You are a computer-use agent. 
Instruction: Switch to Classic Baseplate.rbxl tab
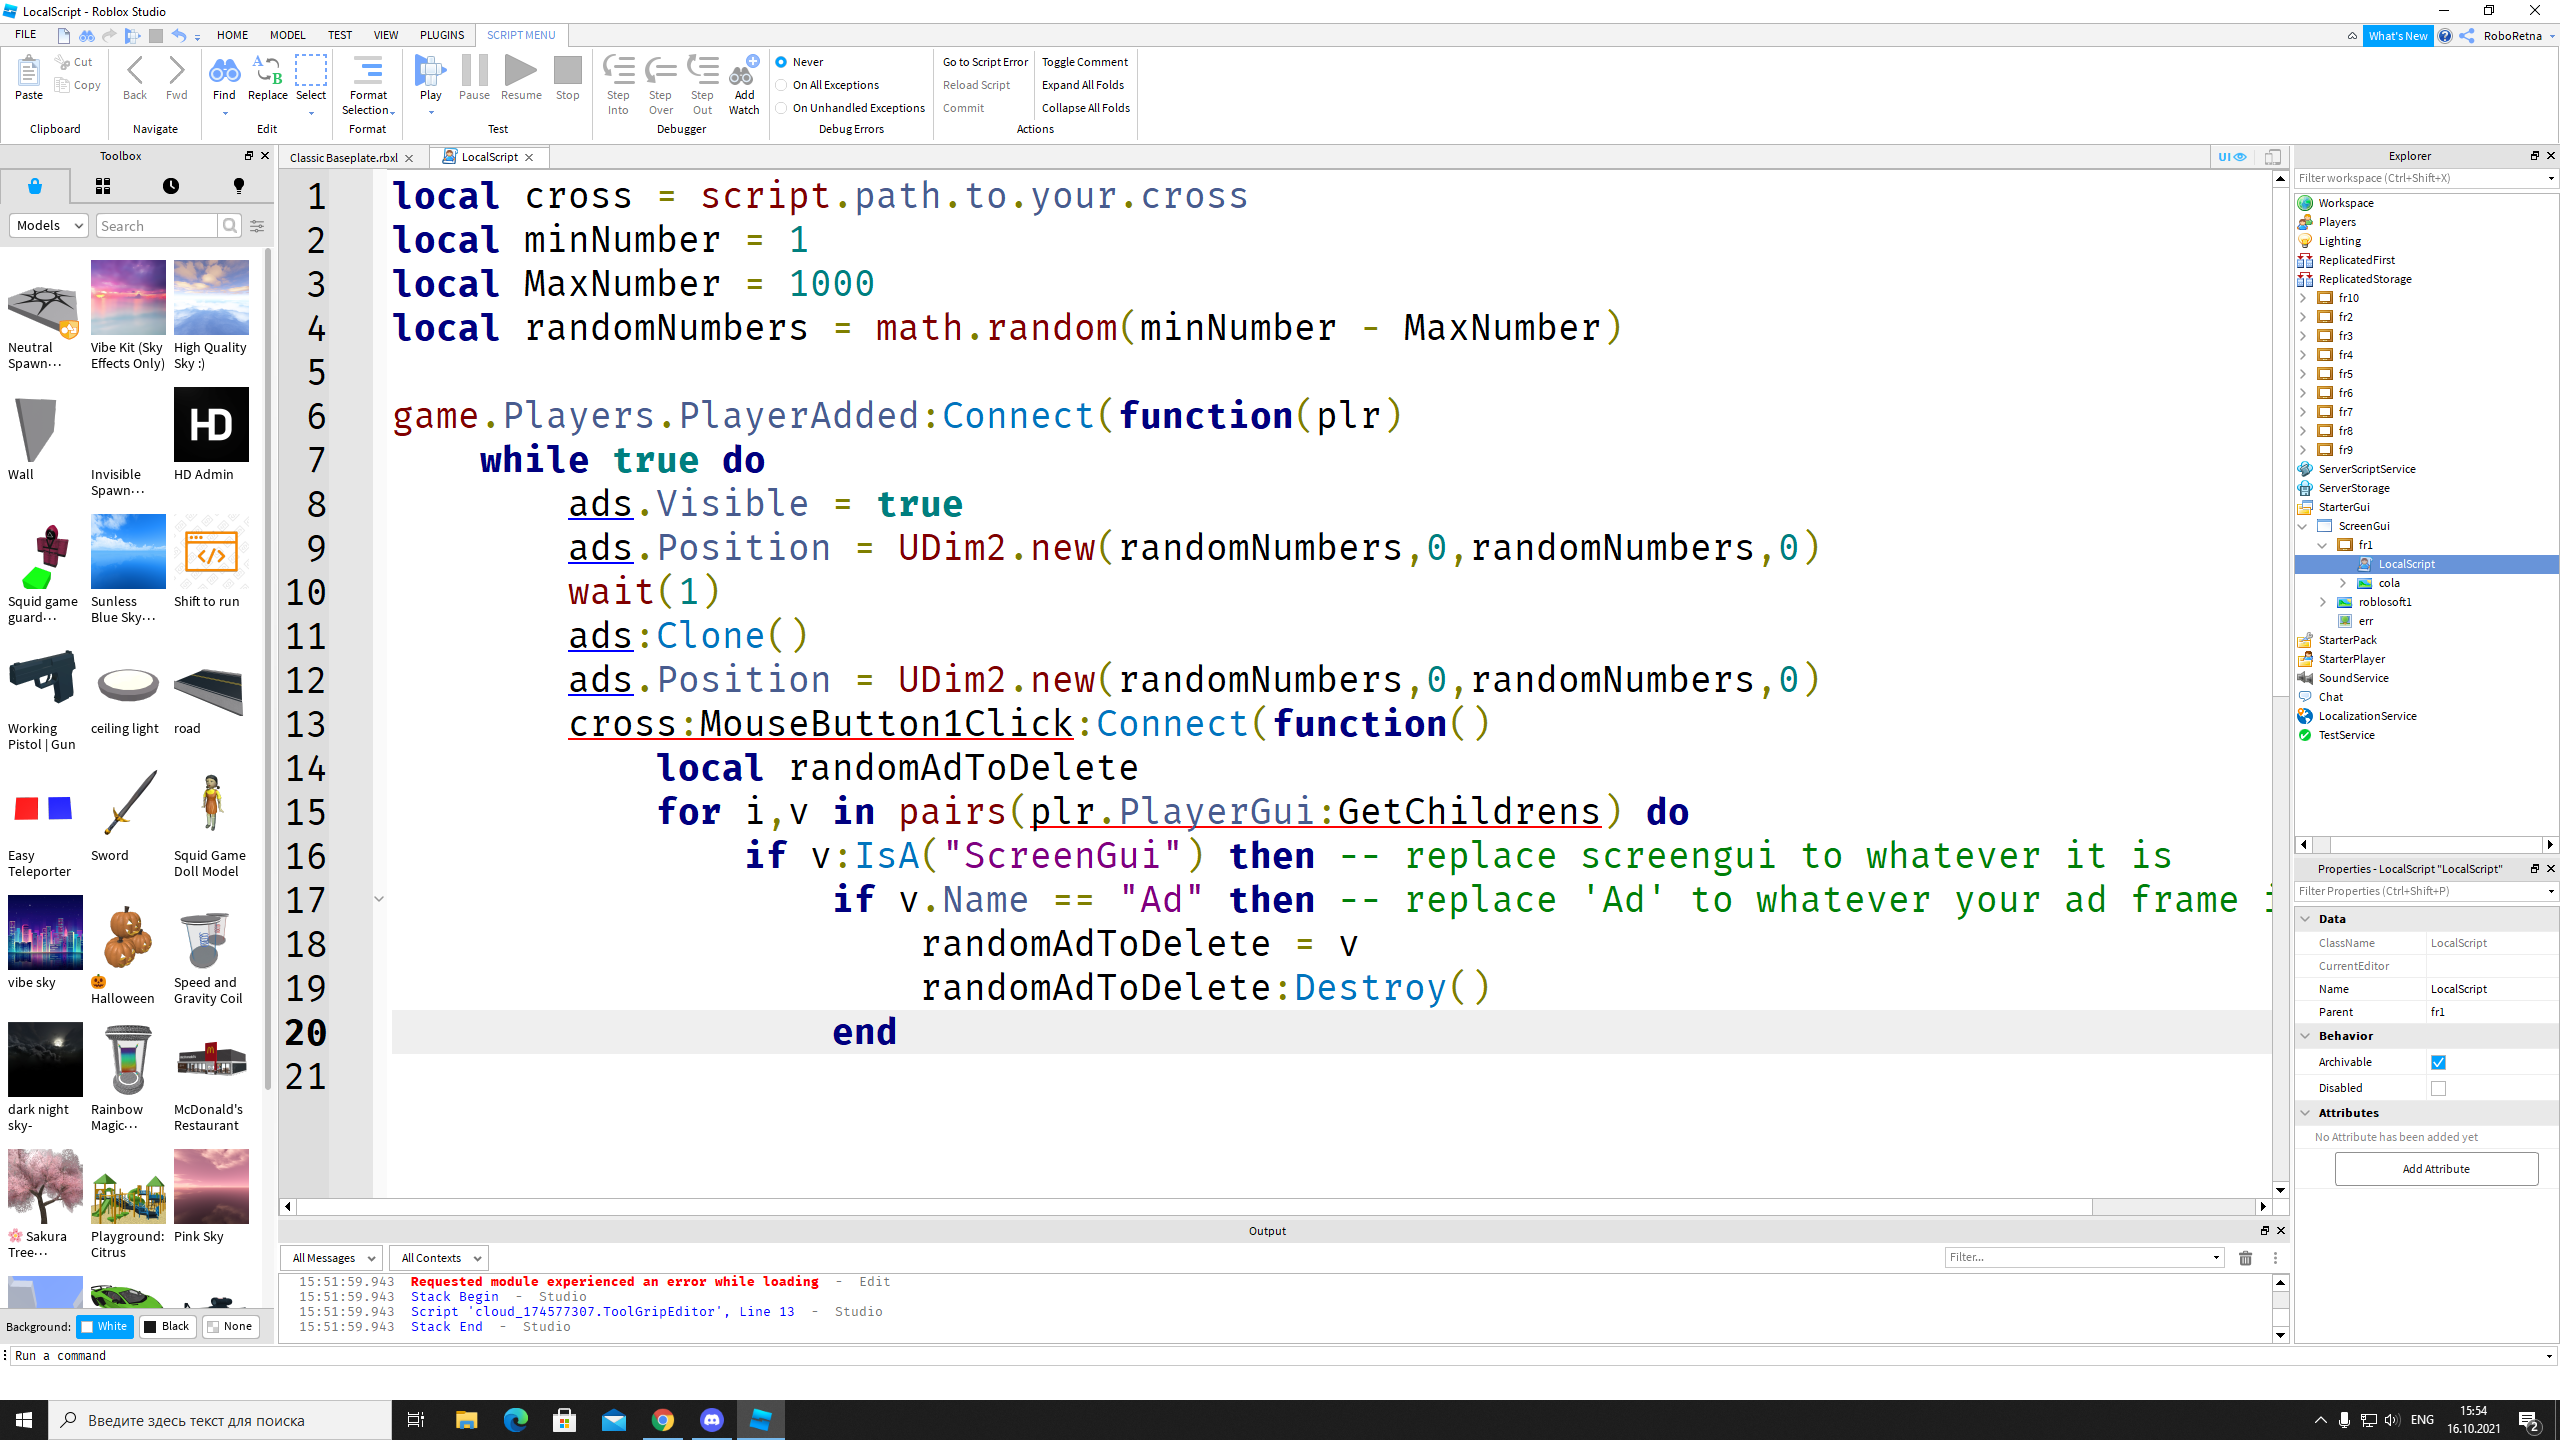pyautogui.click(x=343, y=158)
